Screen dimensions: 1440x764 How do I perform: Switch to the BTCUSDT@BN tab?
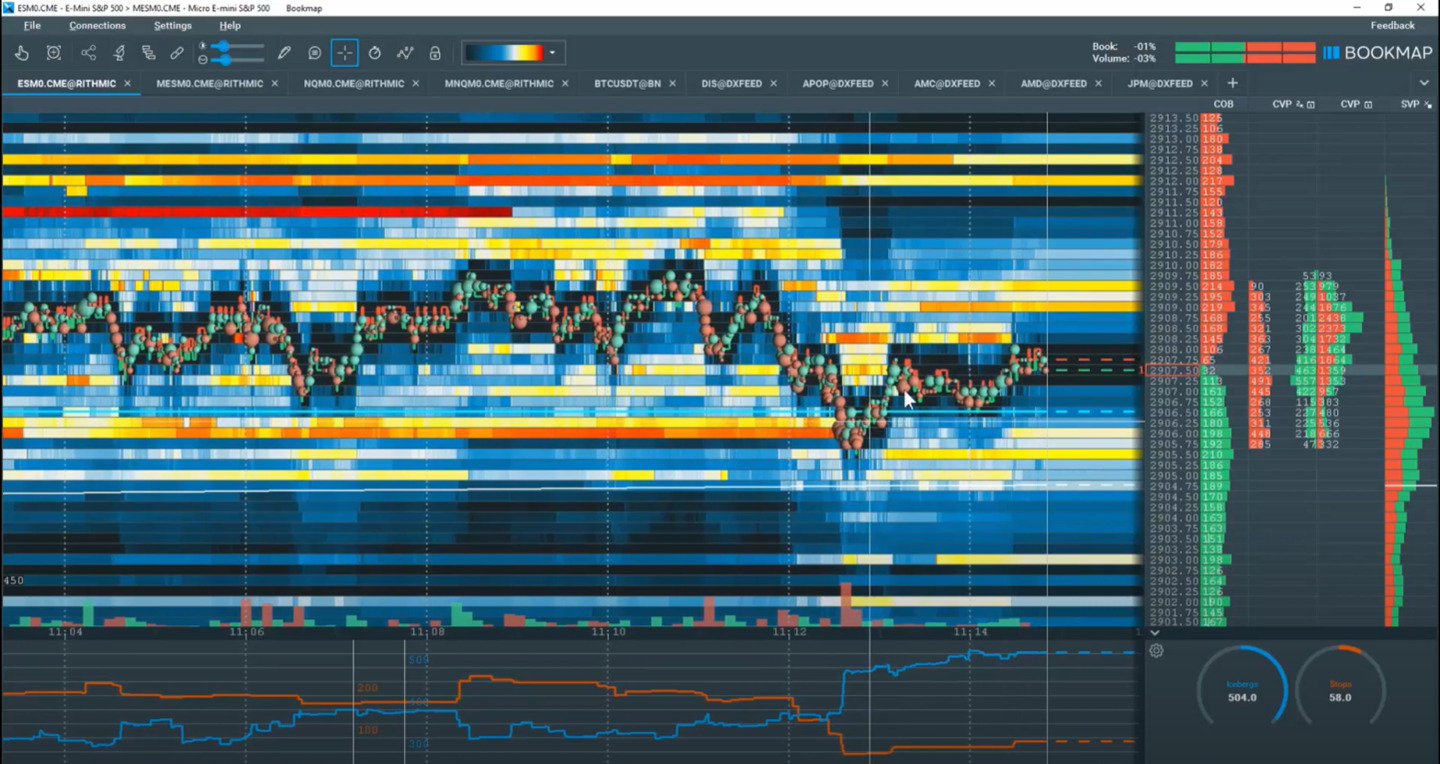pyautogui.click(x=627, y=84)
